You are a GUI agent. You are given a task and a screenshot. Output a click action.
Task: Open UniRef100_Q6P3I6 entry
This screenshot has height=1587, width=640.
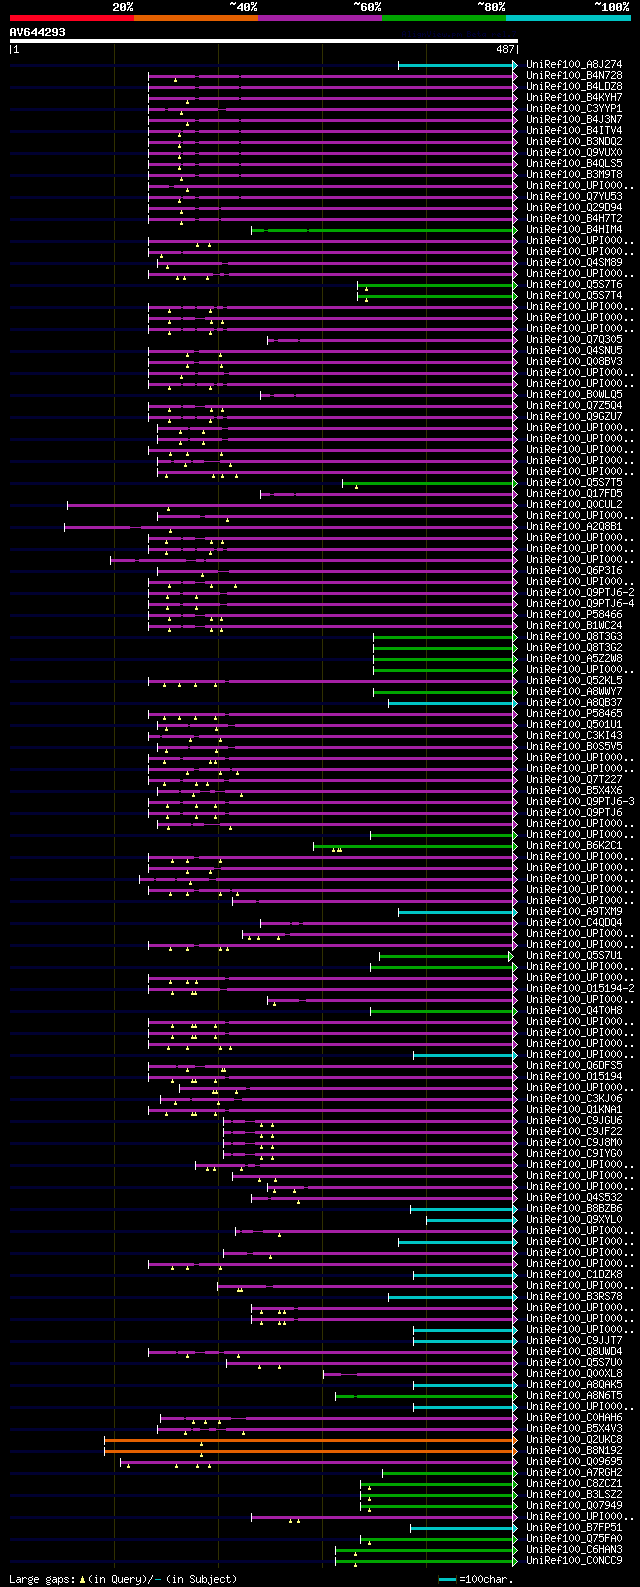[574, 571]
